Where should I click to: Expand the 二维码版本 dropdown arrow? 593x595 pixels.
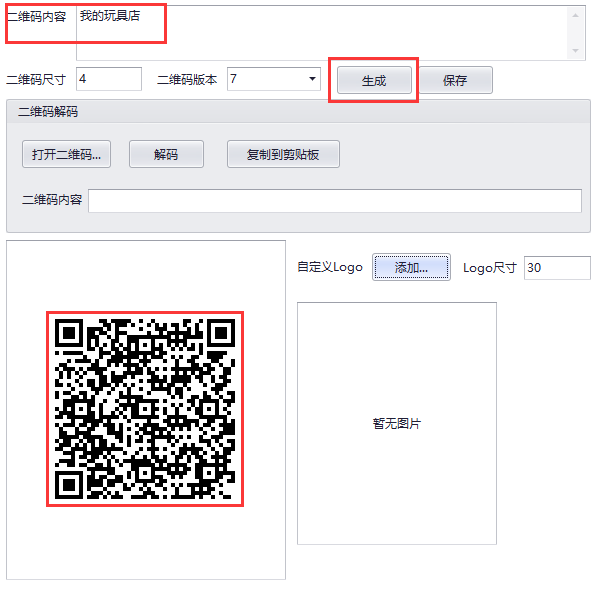click(312, 79)
